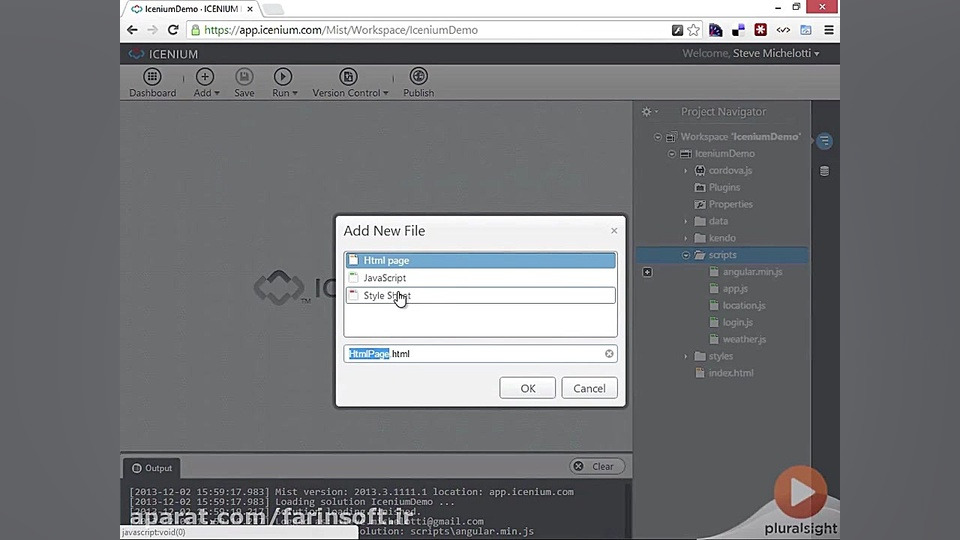Viewport: 960px width, 540px height.
Task: Click the green padlock security icon
Action: tap(195, 30)
